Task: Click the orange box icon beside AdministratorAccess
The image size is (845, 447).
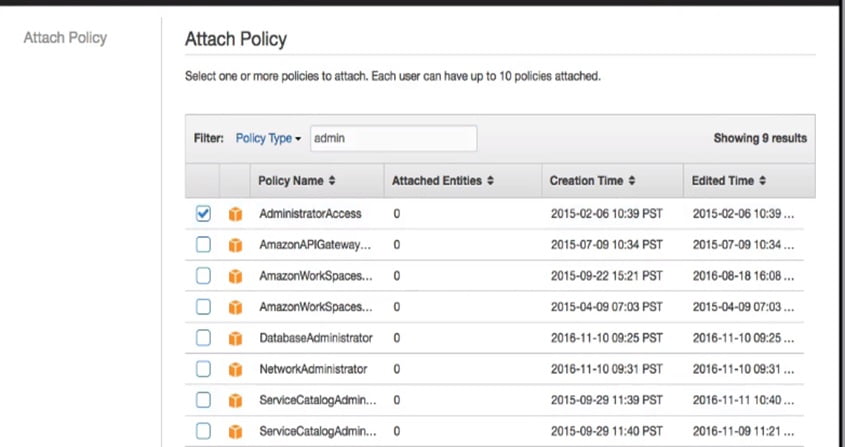Action: (236, 214)
